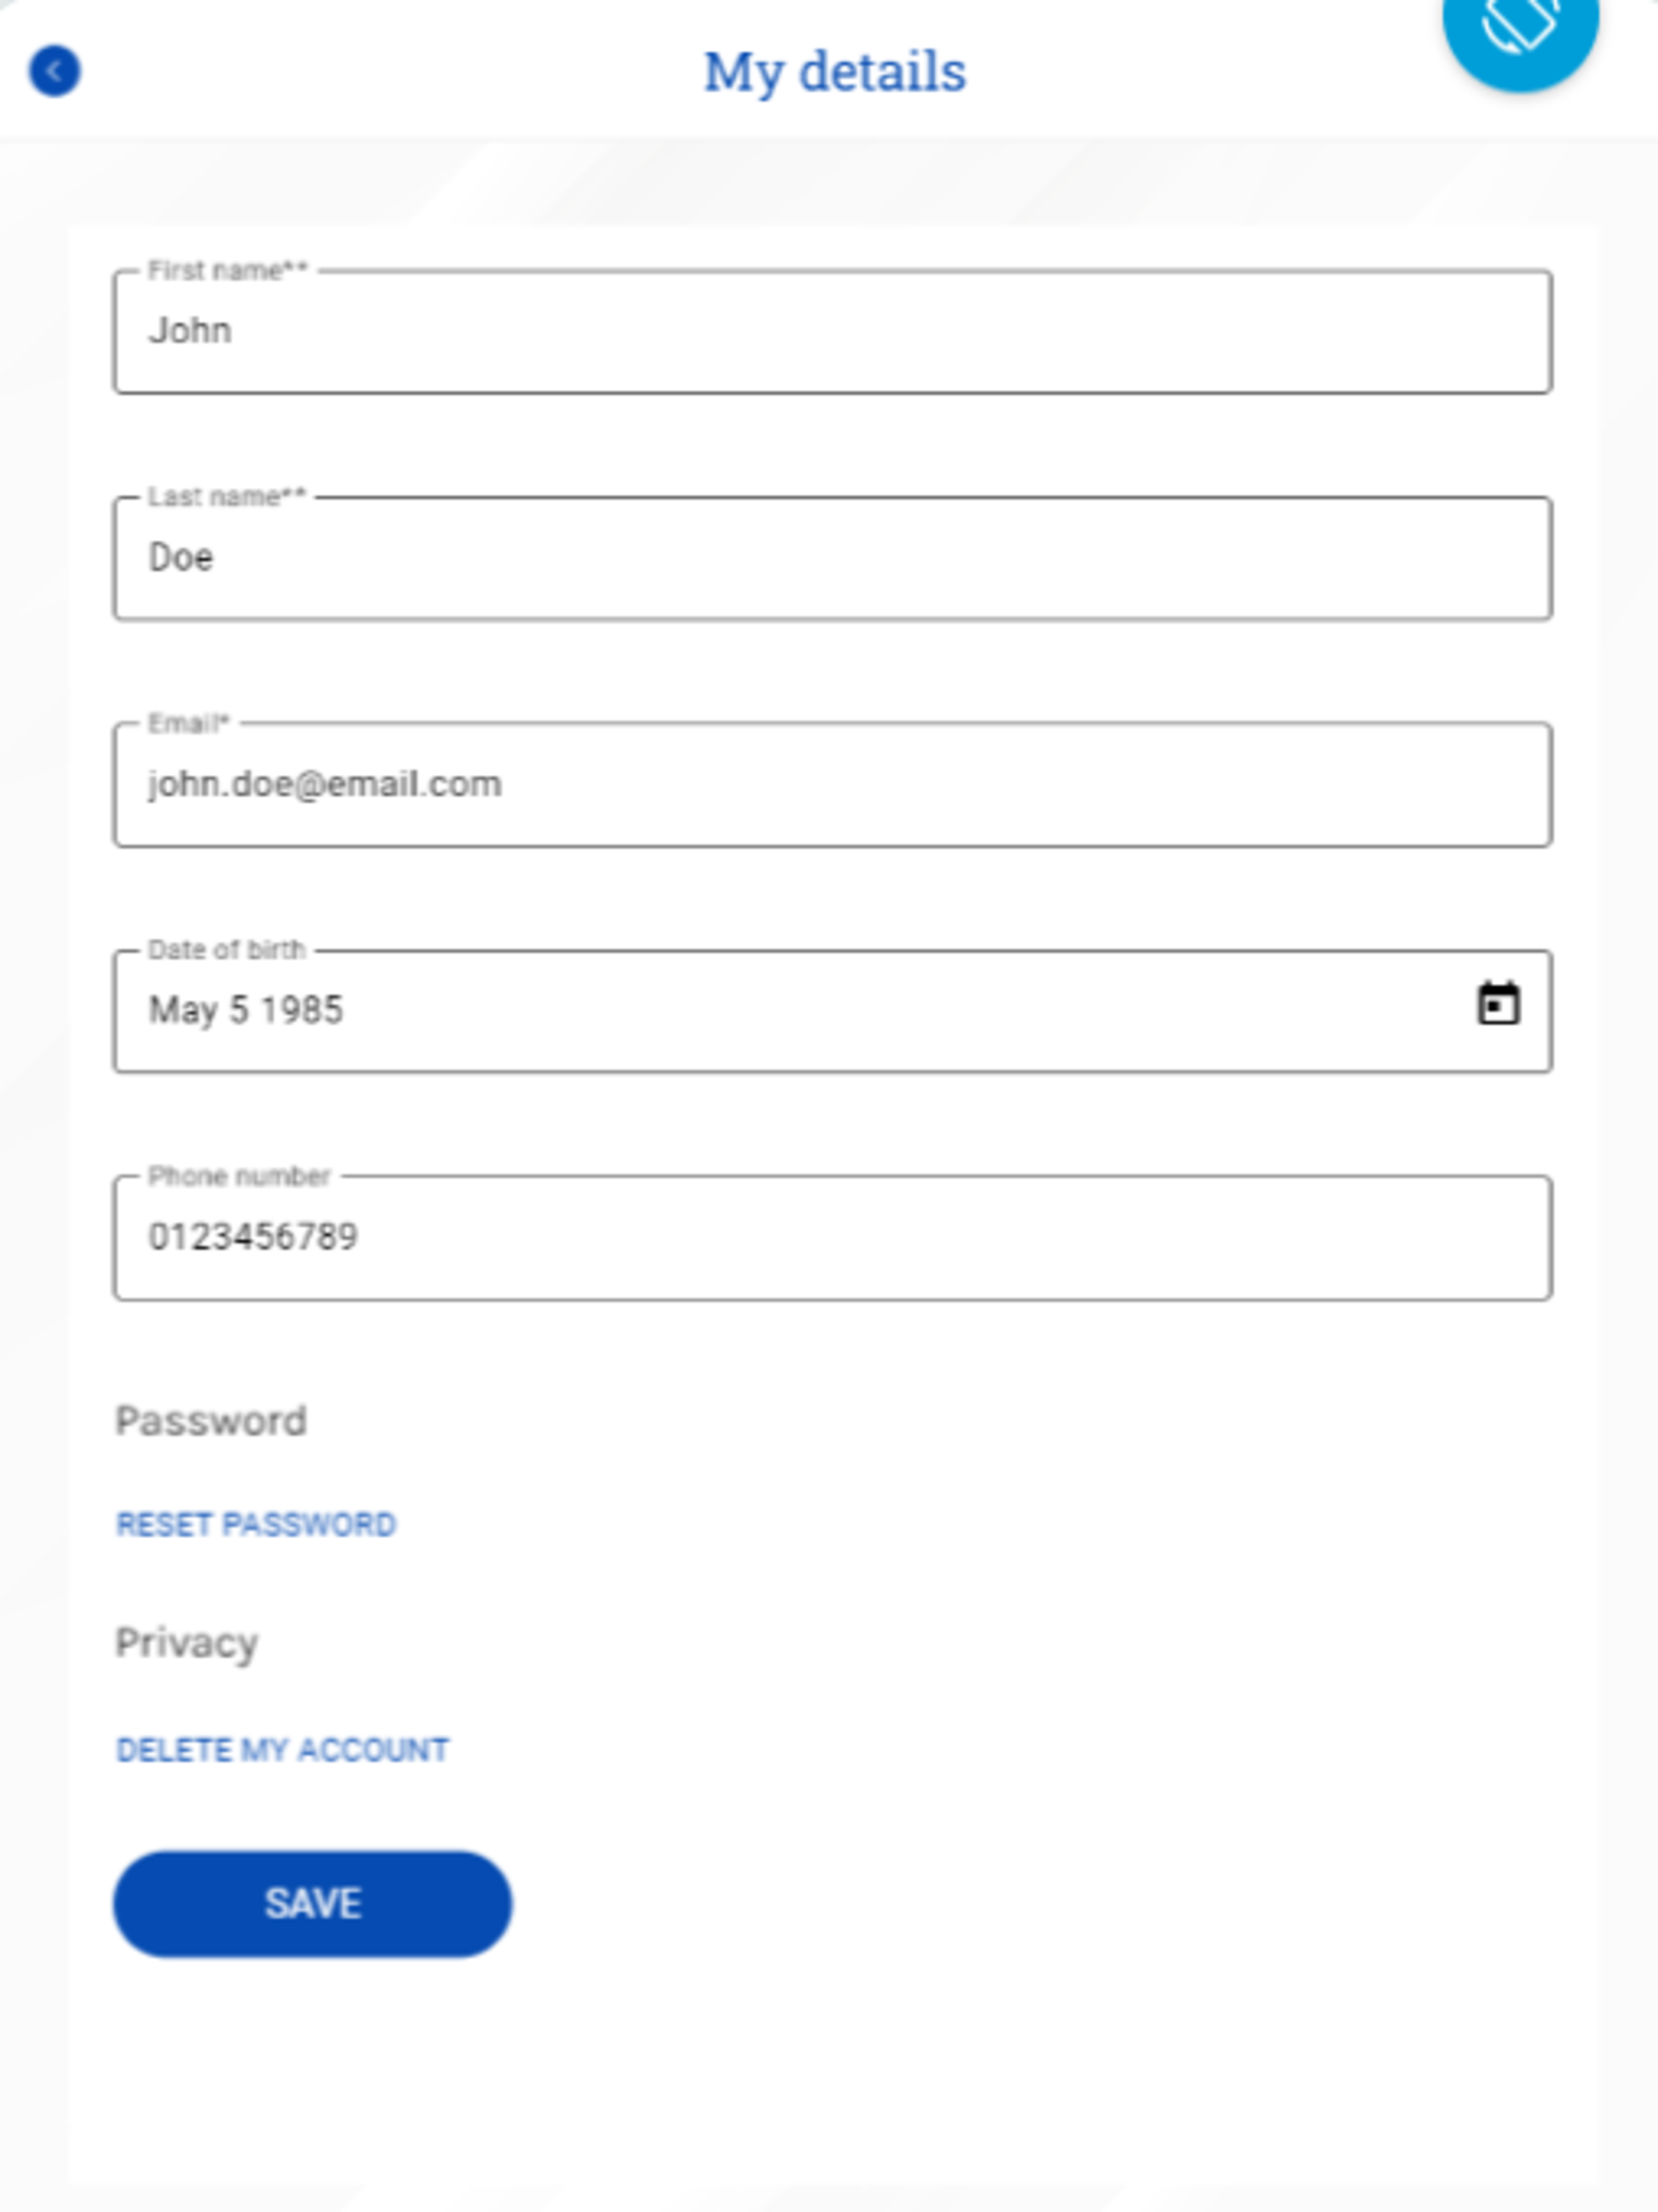1658x2212 pixels.
Task: Click the My details page title
Action: click(x=835, y=72)
